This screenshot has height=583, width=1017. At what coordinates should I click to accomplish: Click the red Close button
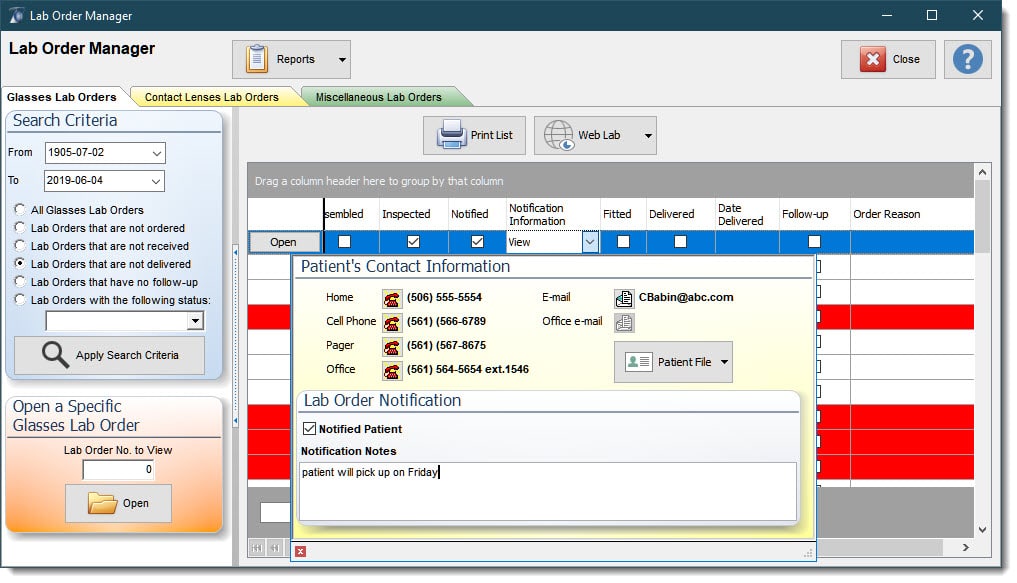coord(888,60)
